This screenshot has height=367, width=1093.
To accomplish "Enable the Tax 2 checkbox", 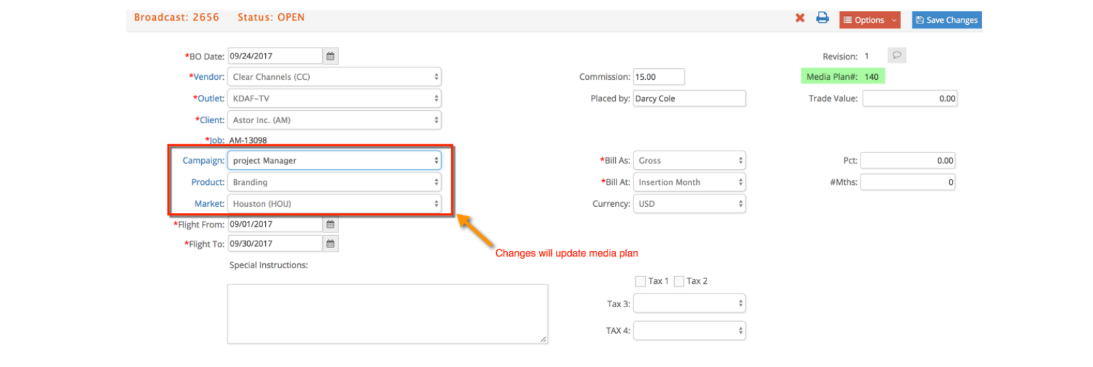I will 679,280.
